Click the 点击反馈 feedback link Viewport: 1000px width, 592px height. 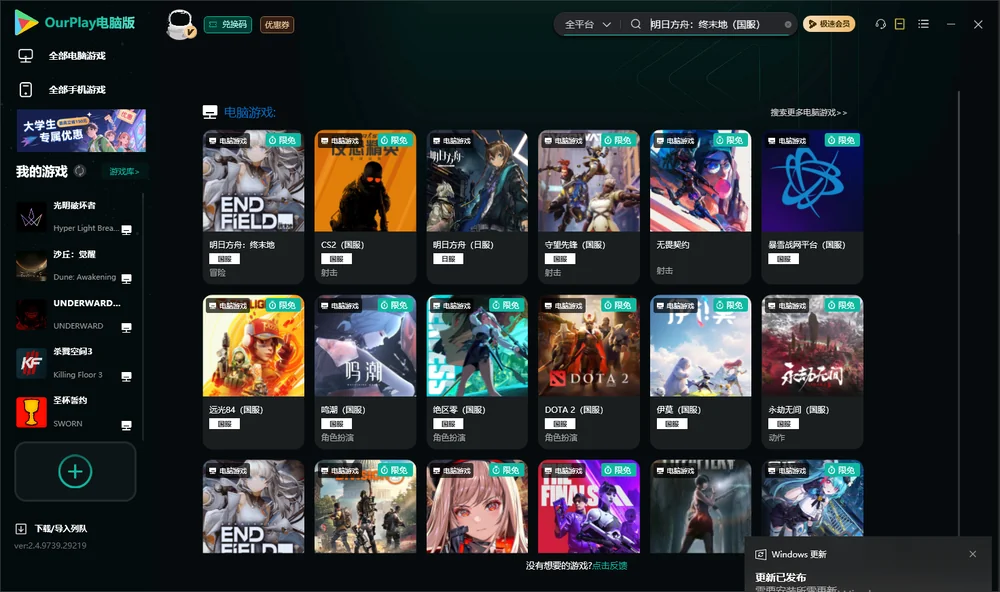click(x=610, y=565)
